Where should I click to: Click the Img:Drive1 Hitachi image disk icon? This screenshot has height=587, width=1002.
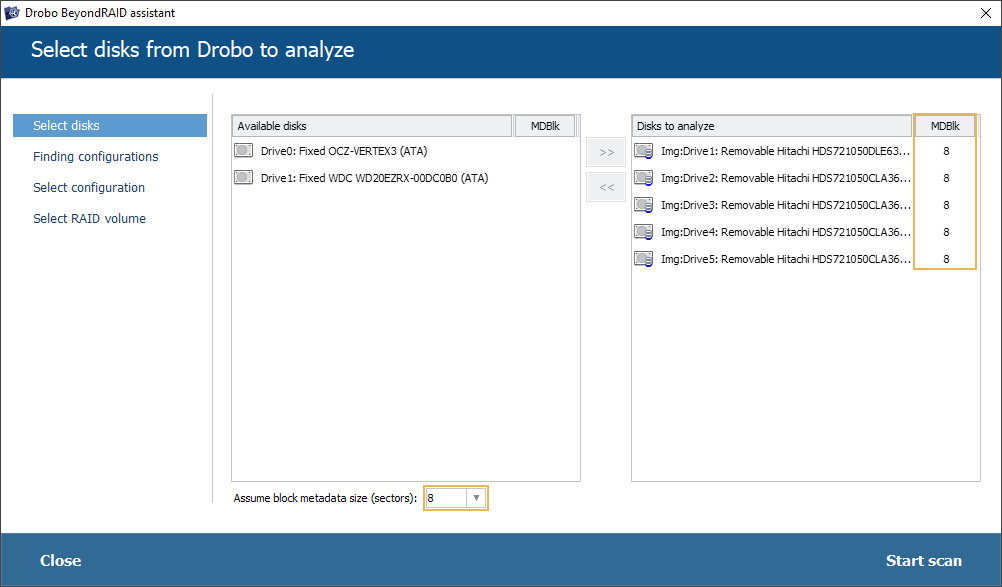pos(644,151)
